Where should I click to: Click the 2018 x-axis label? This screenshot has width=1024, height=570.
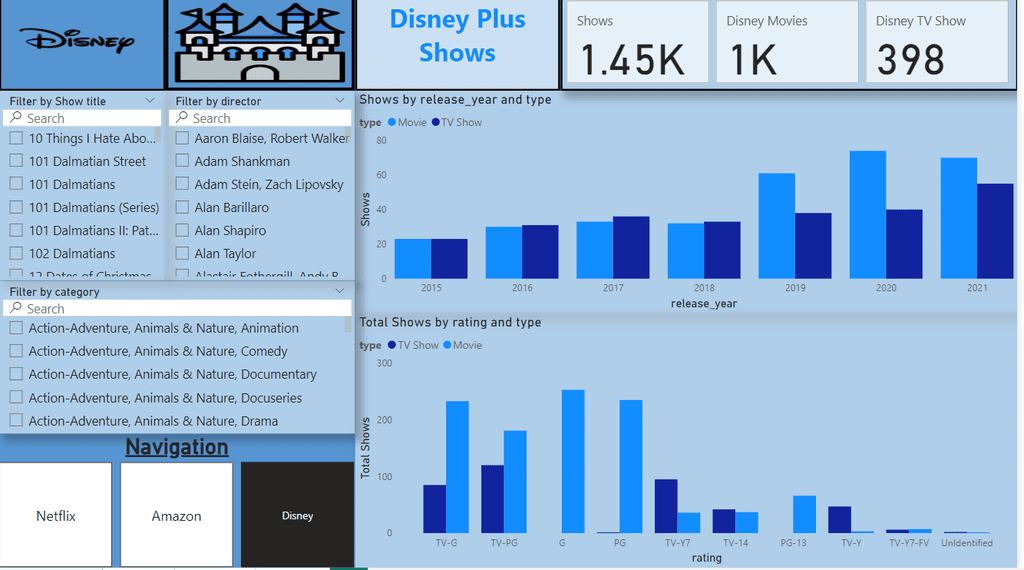(704, 287)
